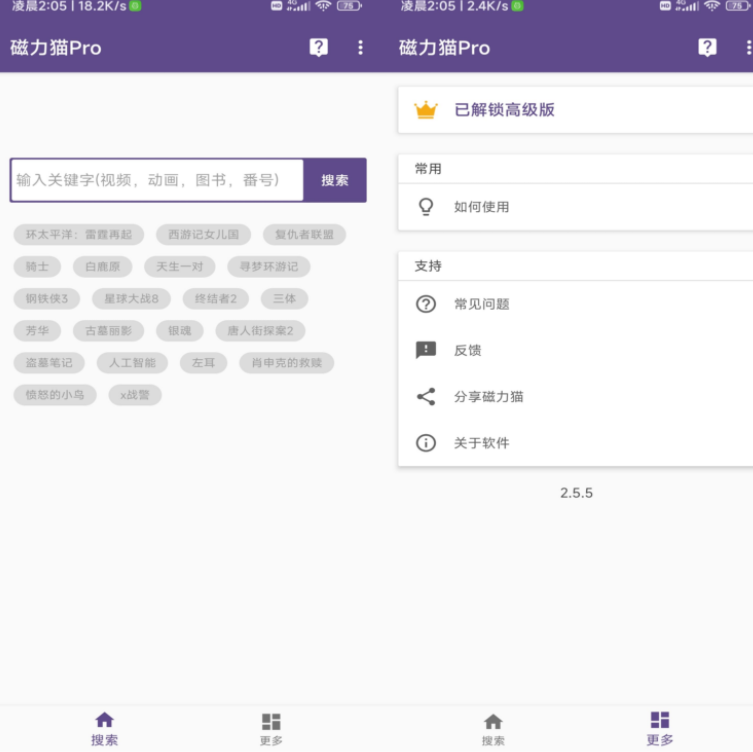
Task: Open the 已解锁高级版 premium card
Action: (x=575, y=110)
